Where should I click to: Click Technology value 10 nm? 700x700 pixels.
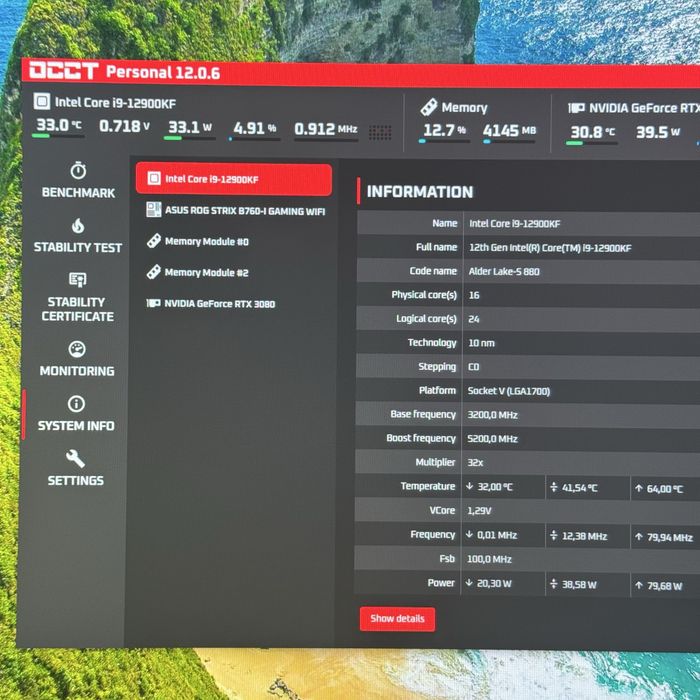[x=481, y=343]
